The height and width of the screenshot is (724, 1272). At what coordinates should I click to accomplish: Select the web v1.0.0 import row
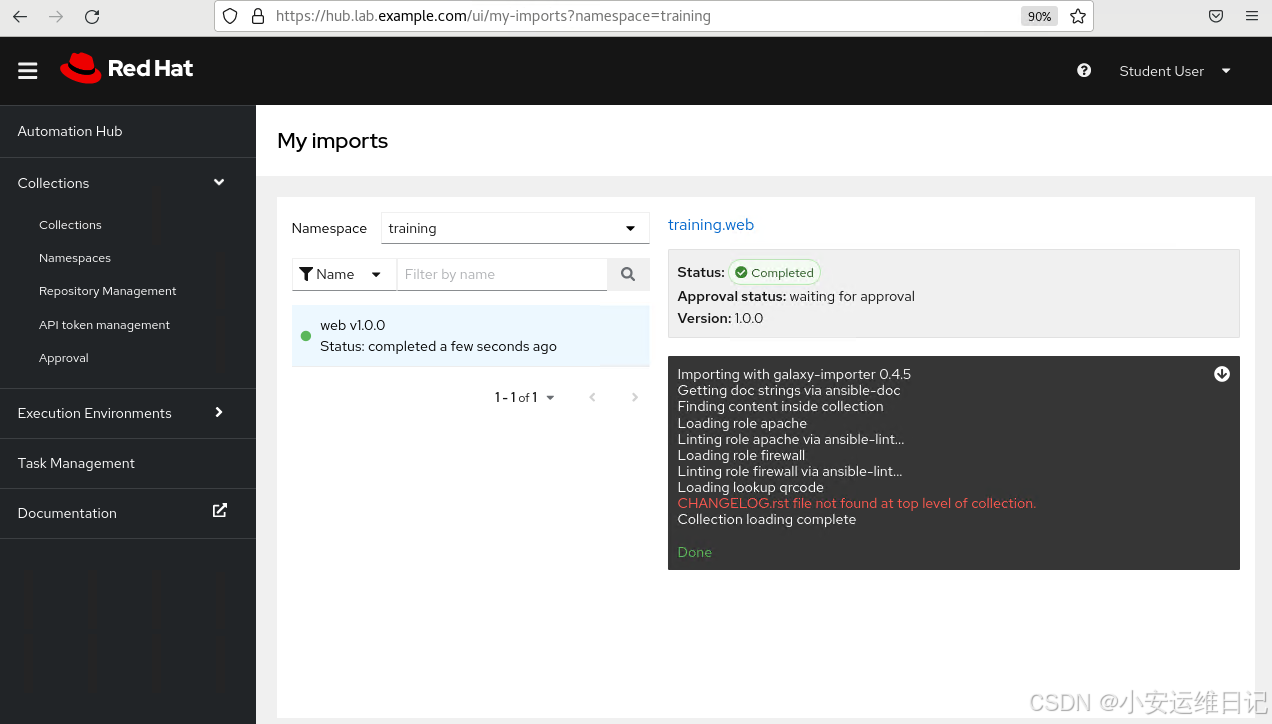pos(471,336)
